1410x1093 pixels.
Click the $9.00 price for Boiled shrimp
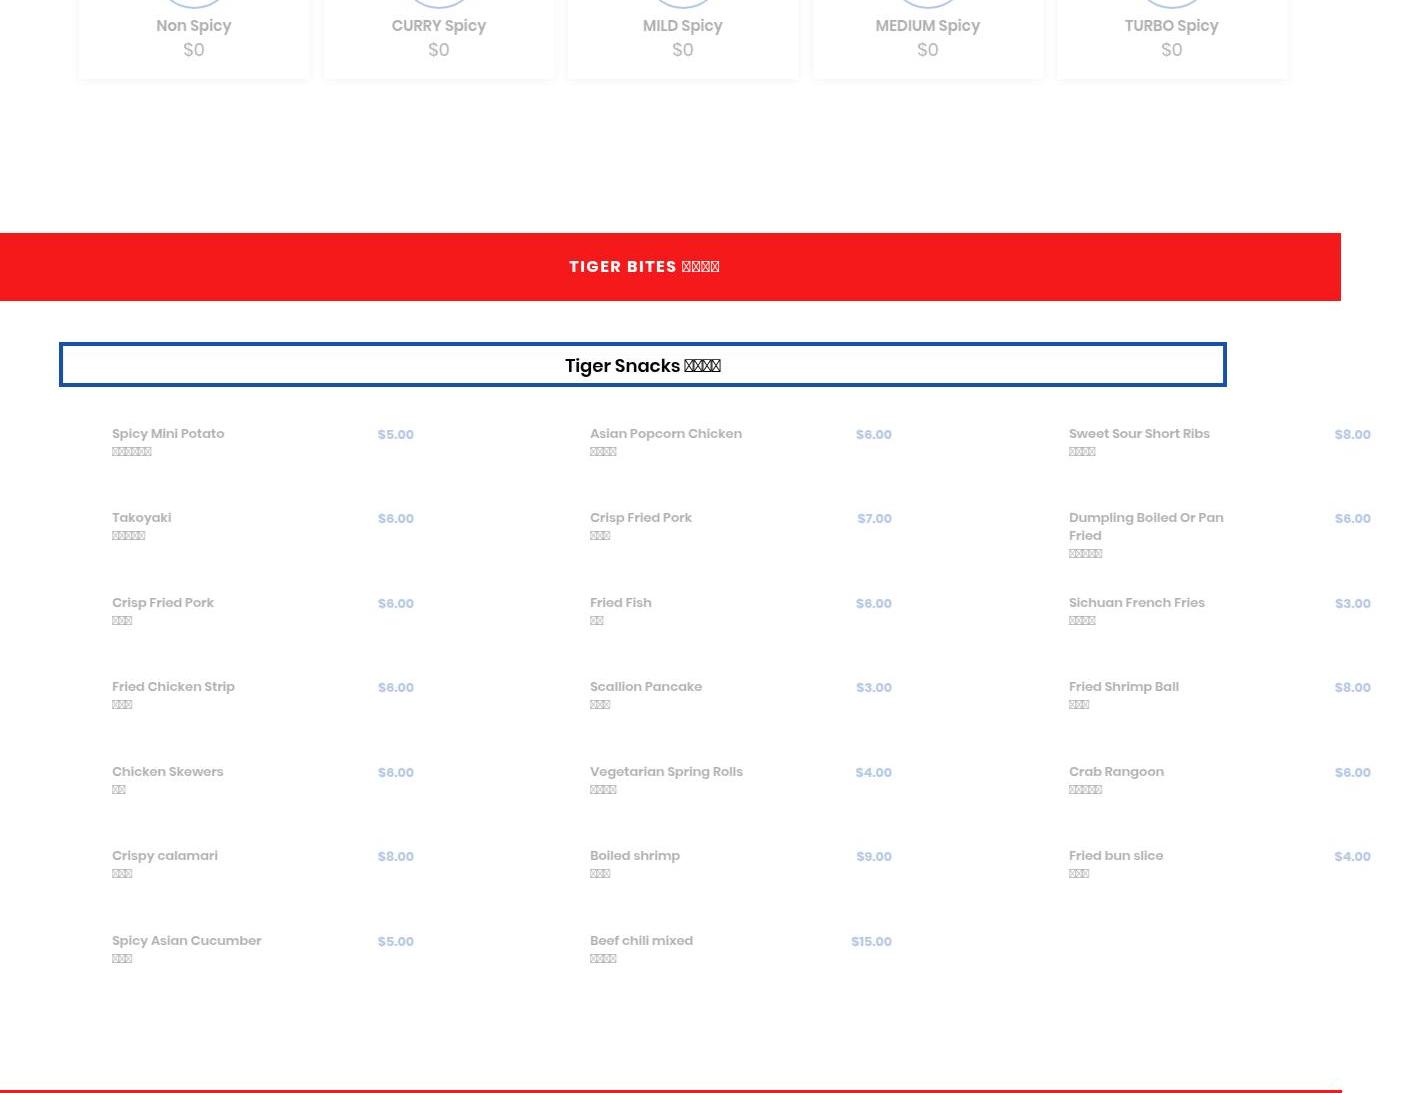[873, 857]
